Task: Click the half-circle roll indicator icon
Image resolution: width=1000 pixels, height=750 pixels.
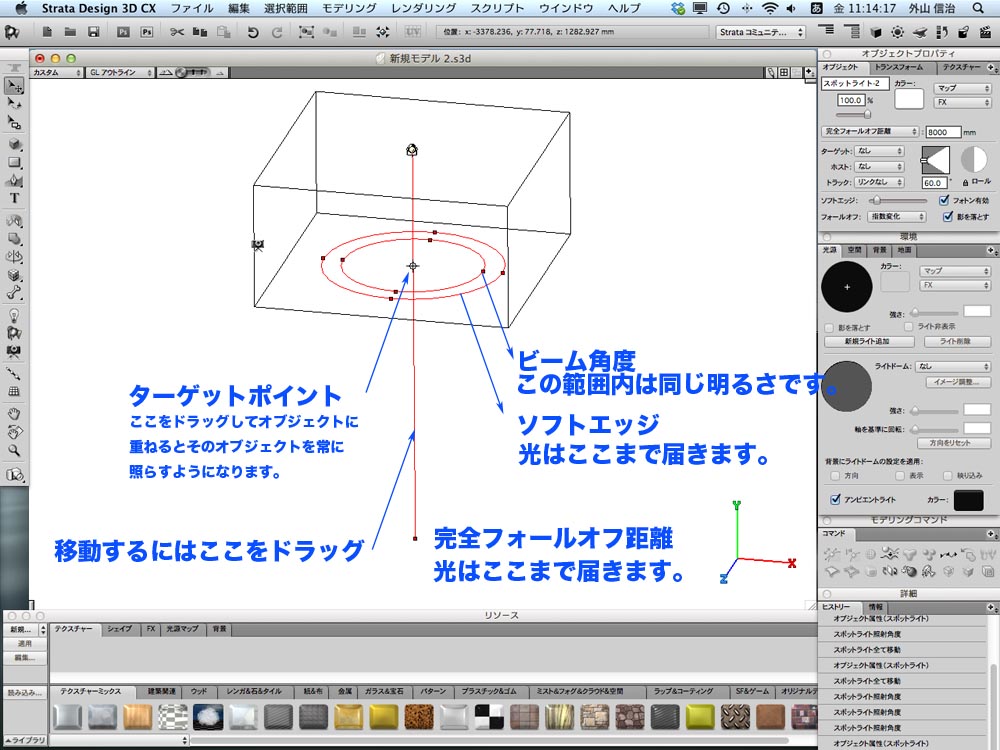Action: pyautogui.click(x=974, y=159)
